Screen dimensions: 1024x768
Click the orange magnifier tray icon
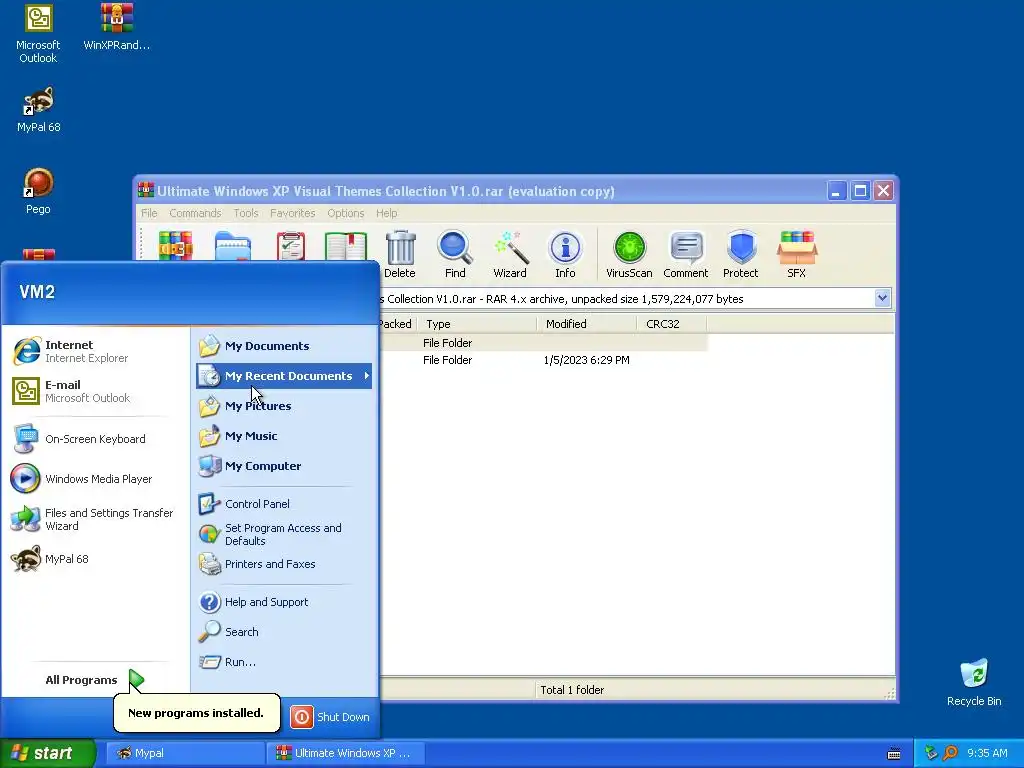951,753
